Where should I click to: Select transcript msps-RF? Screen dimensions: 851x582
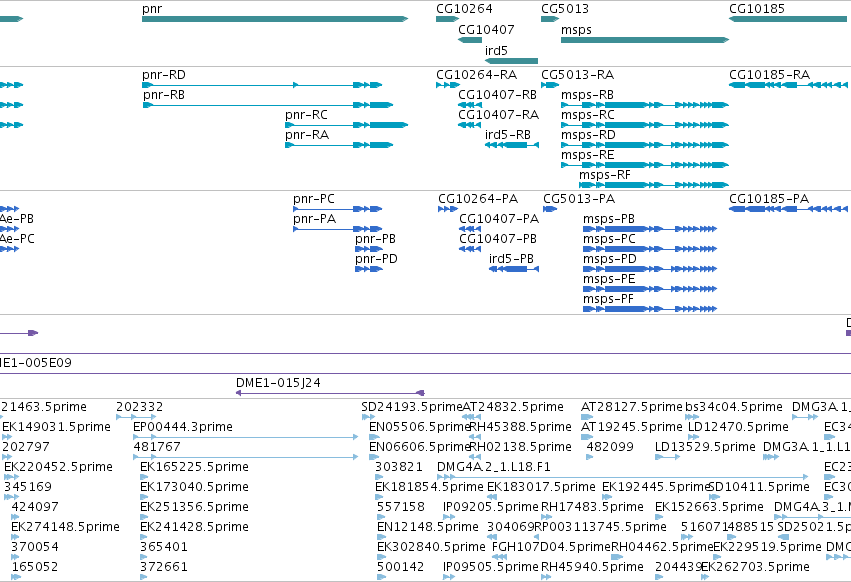653,185
